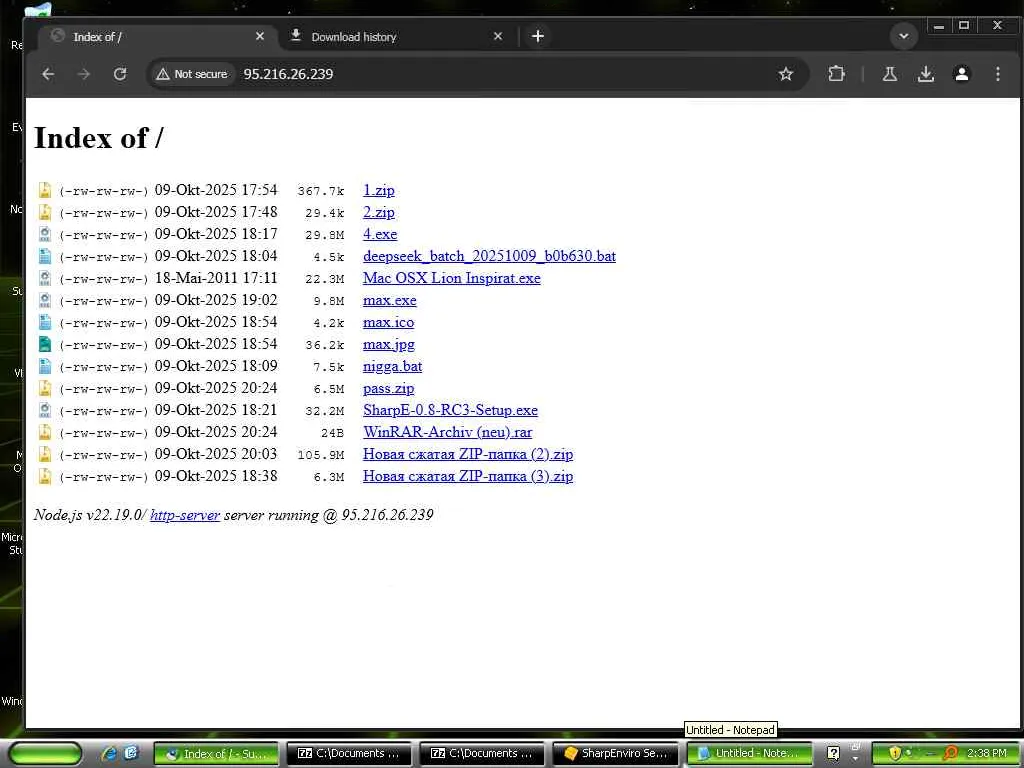
Task: Open the 2.zip link
Action: click(379, 212)
